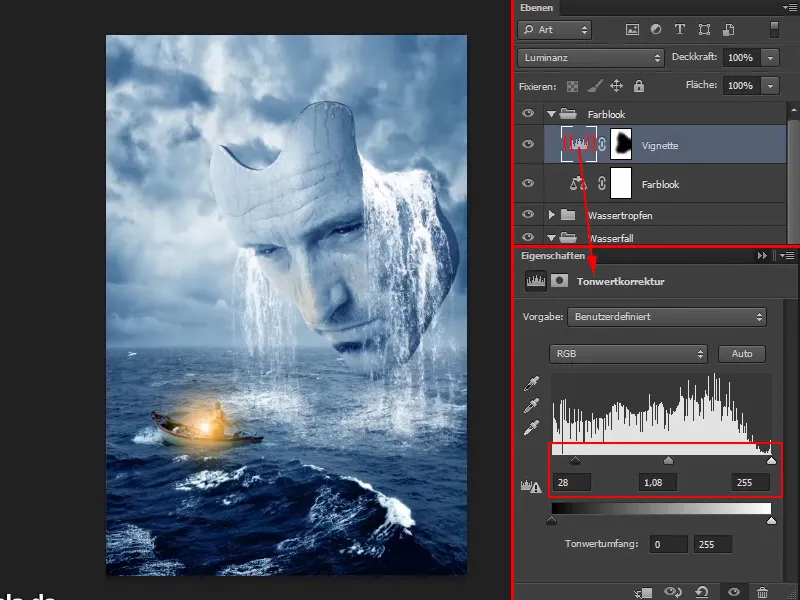
Task: Lock transparent pixels icon
Action: [x=572, y=86]
